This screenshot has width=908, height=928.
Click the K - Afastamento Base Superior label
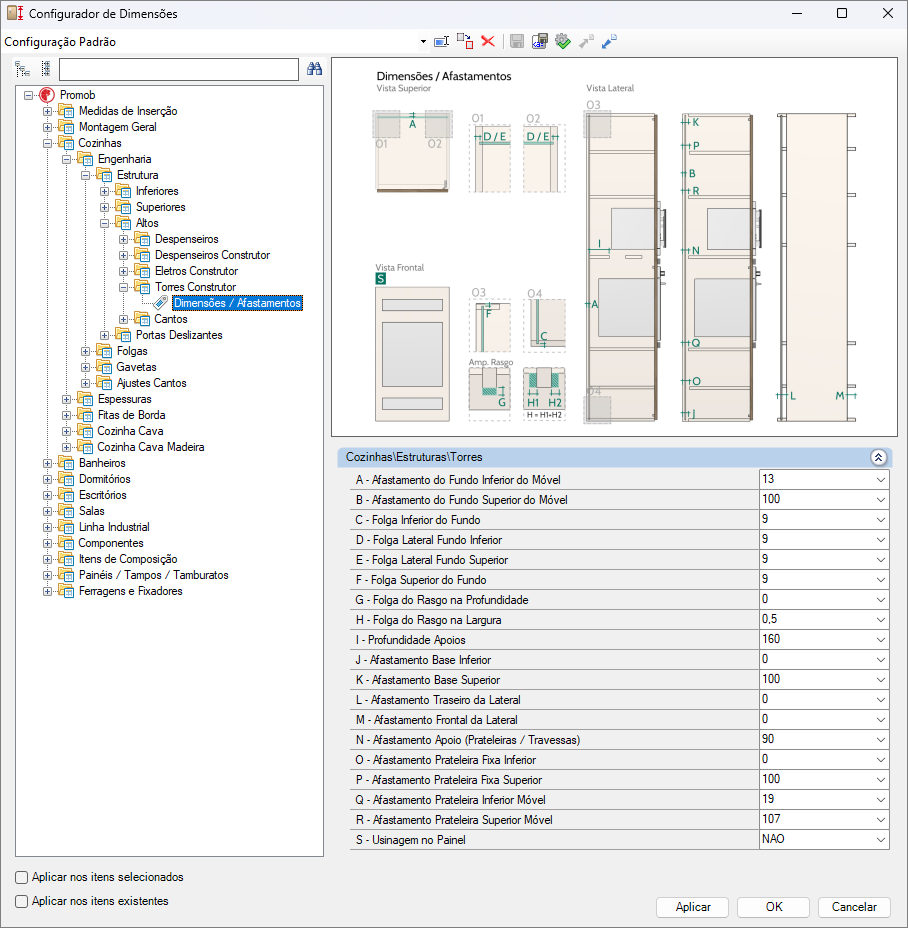[428, 679]
